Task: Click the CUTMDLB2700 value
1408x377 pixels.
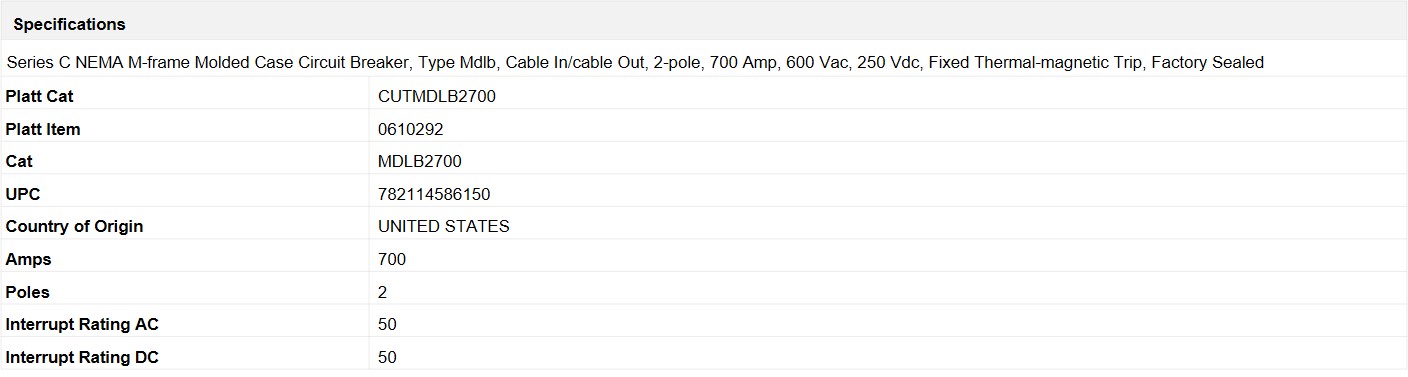Action: pyautogui.click(x=437, y=96)
